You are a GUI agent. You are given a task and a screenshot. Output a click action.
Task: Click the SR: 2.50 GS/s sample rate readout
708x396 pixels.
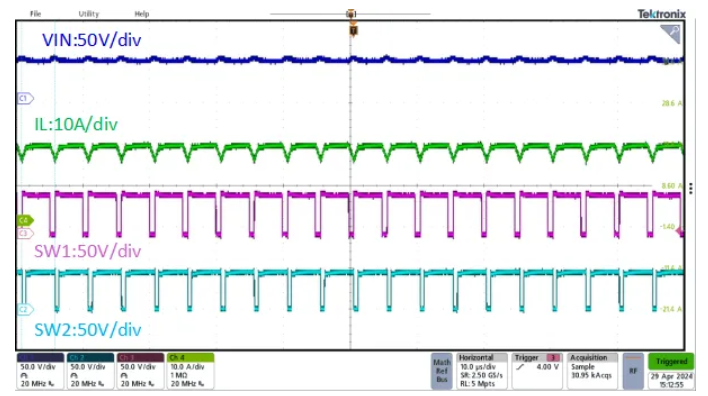pos(481,376)
